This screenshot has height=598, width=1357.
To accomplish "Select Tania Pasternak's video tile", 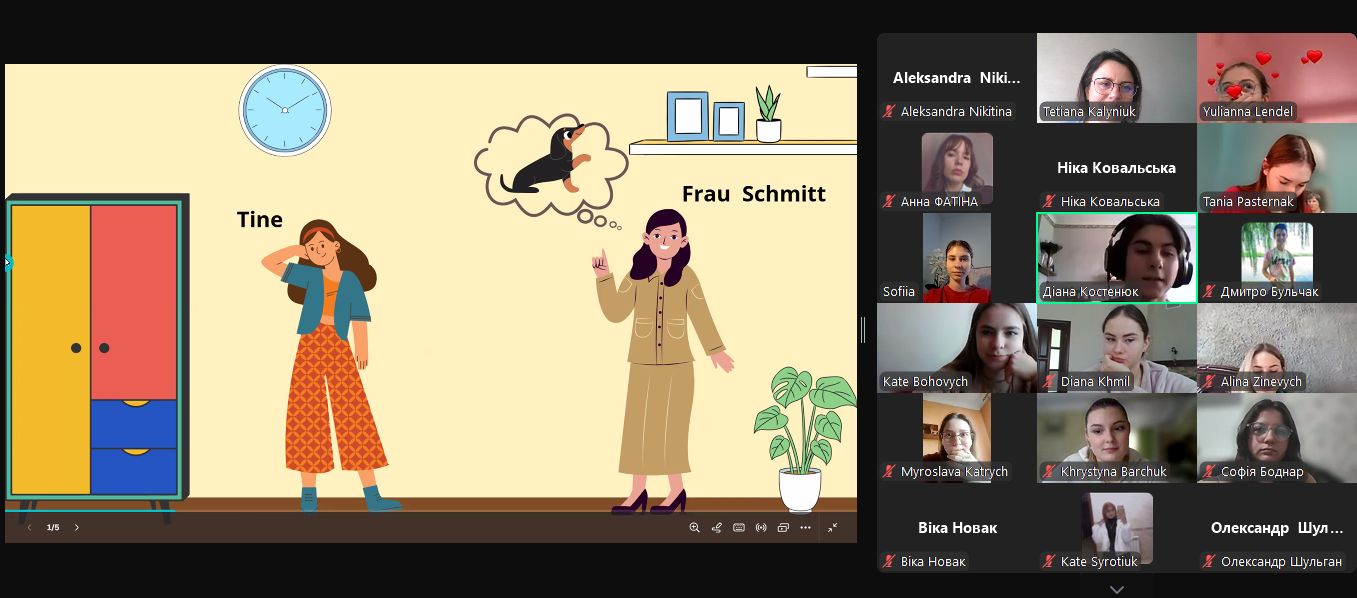I will tap(1277, 168).
